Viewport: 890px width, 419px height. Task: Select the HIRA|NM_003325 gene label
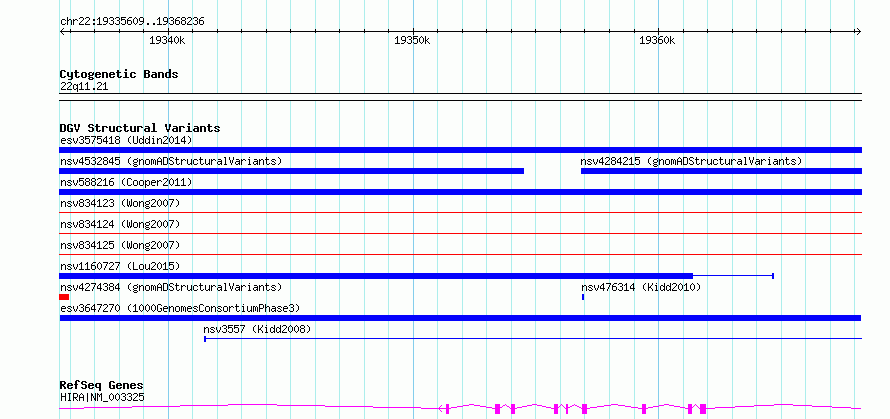[x=102, y=397]
